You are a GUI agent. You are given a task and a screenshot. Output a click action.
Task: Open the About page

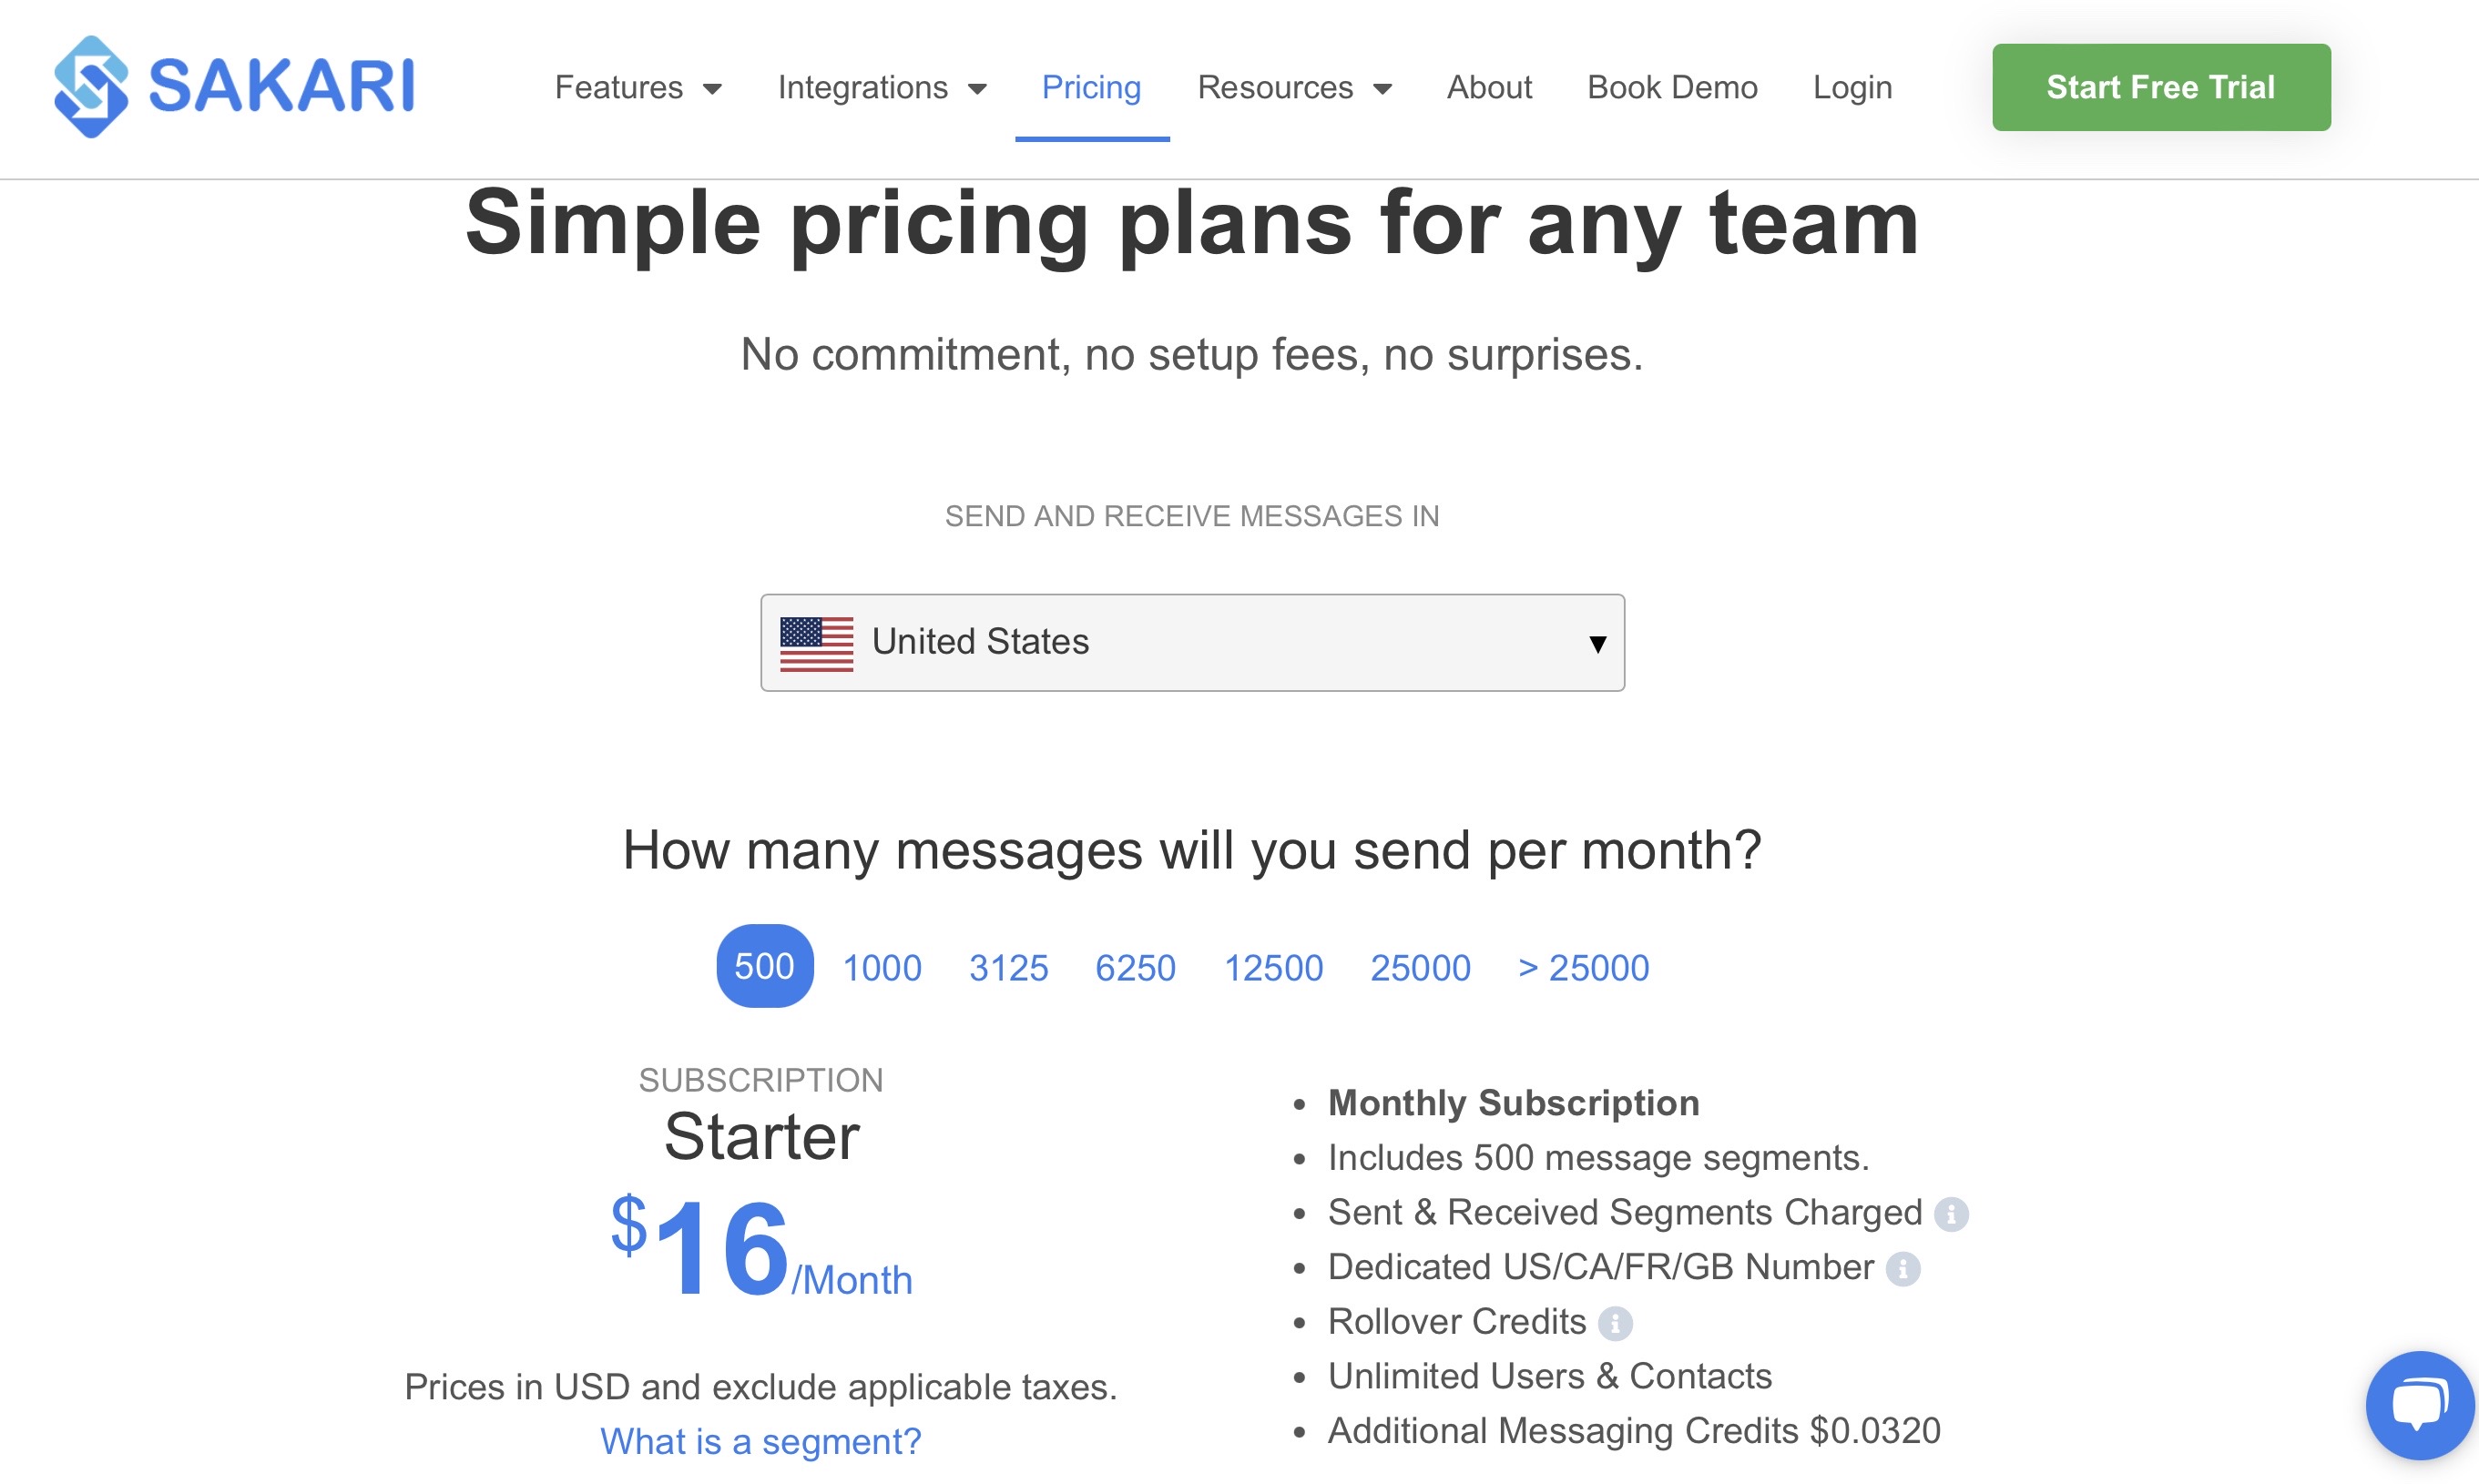point(1489,88)
